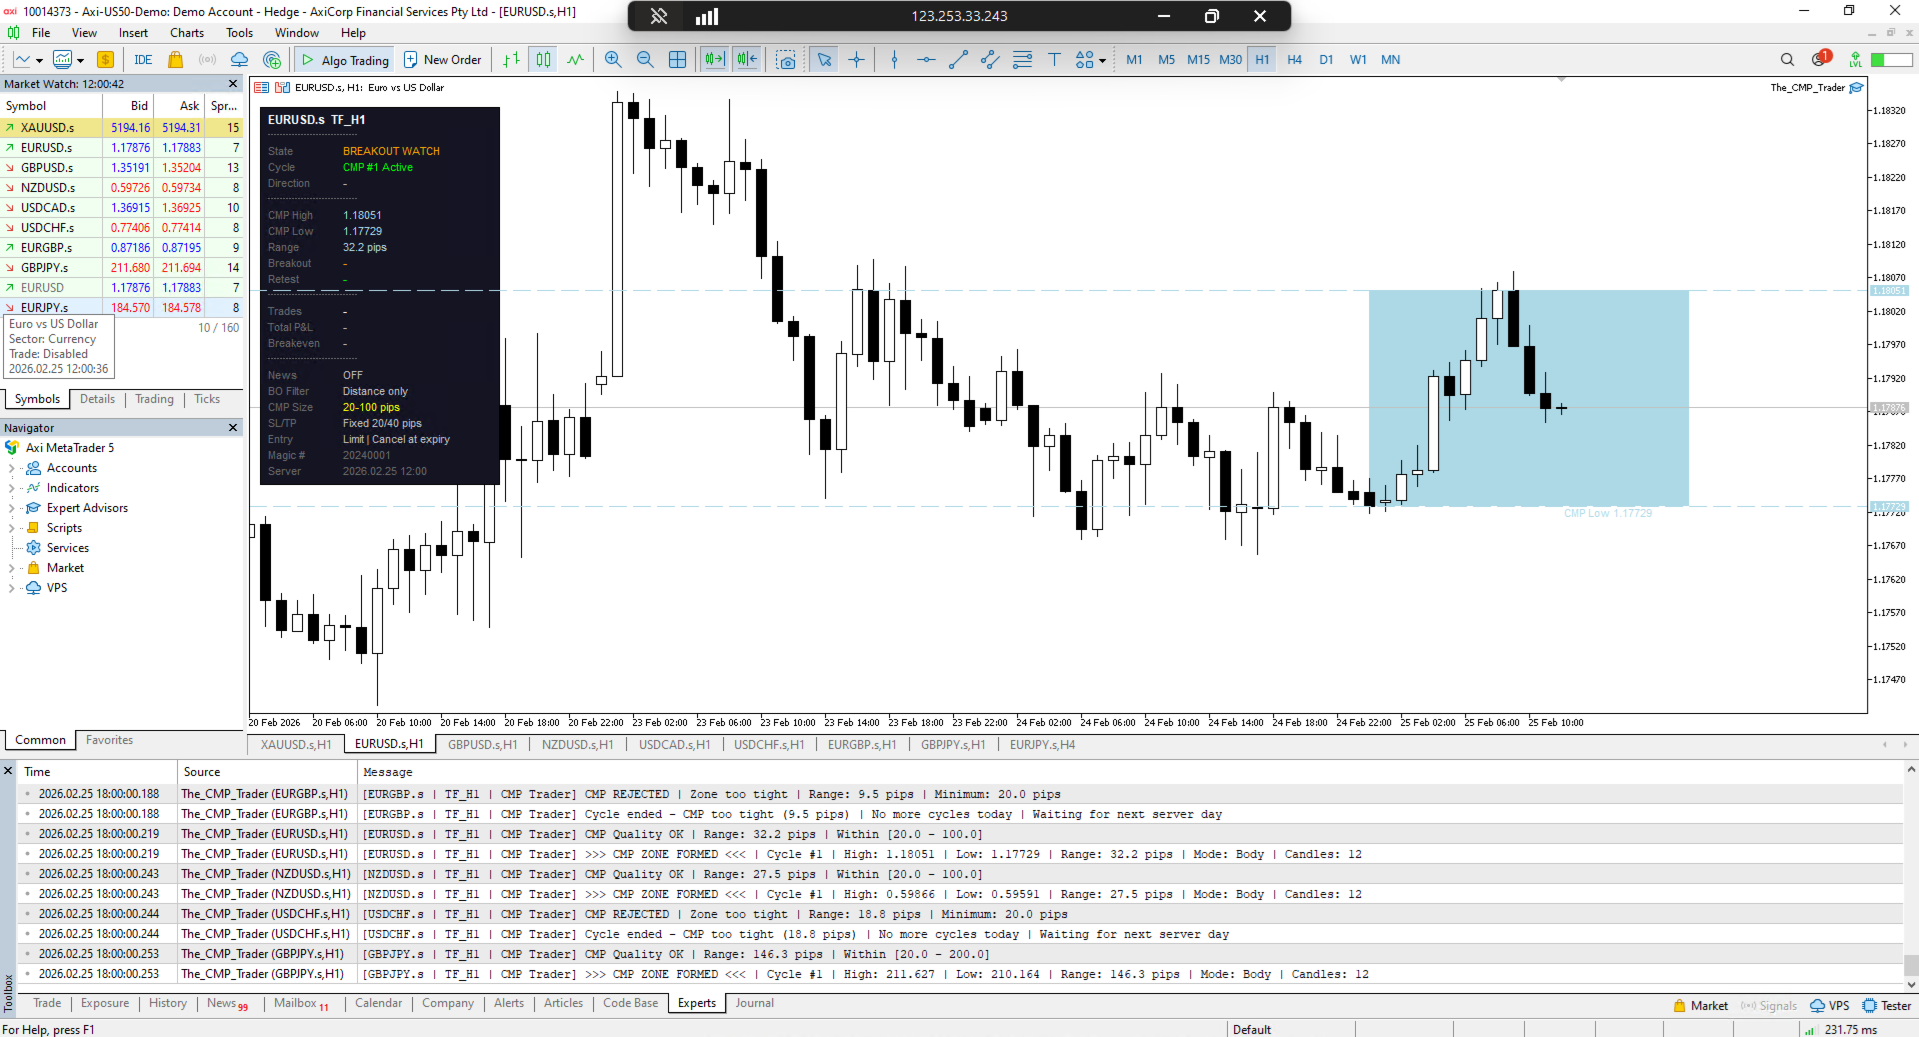This screenshot has width=1919, height=1037.
Task: Open the search magnifier icon
Action: point(1787,60)
